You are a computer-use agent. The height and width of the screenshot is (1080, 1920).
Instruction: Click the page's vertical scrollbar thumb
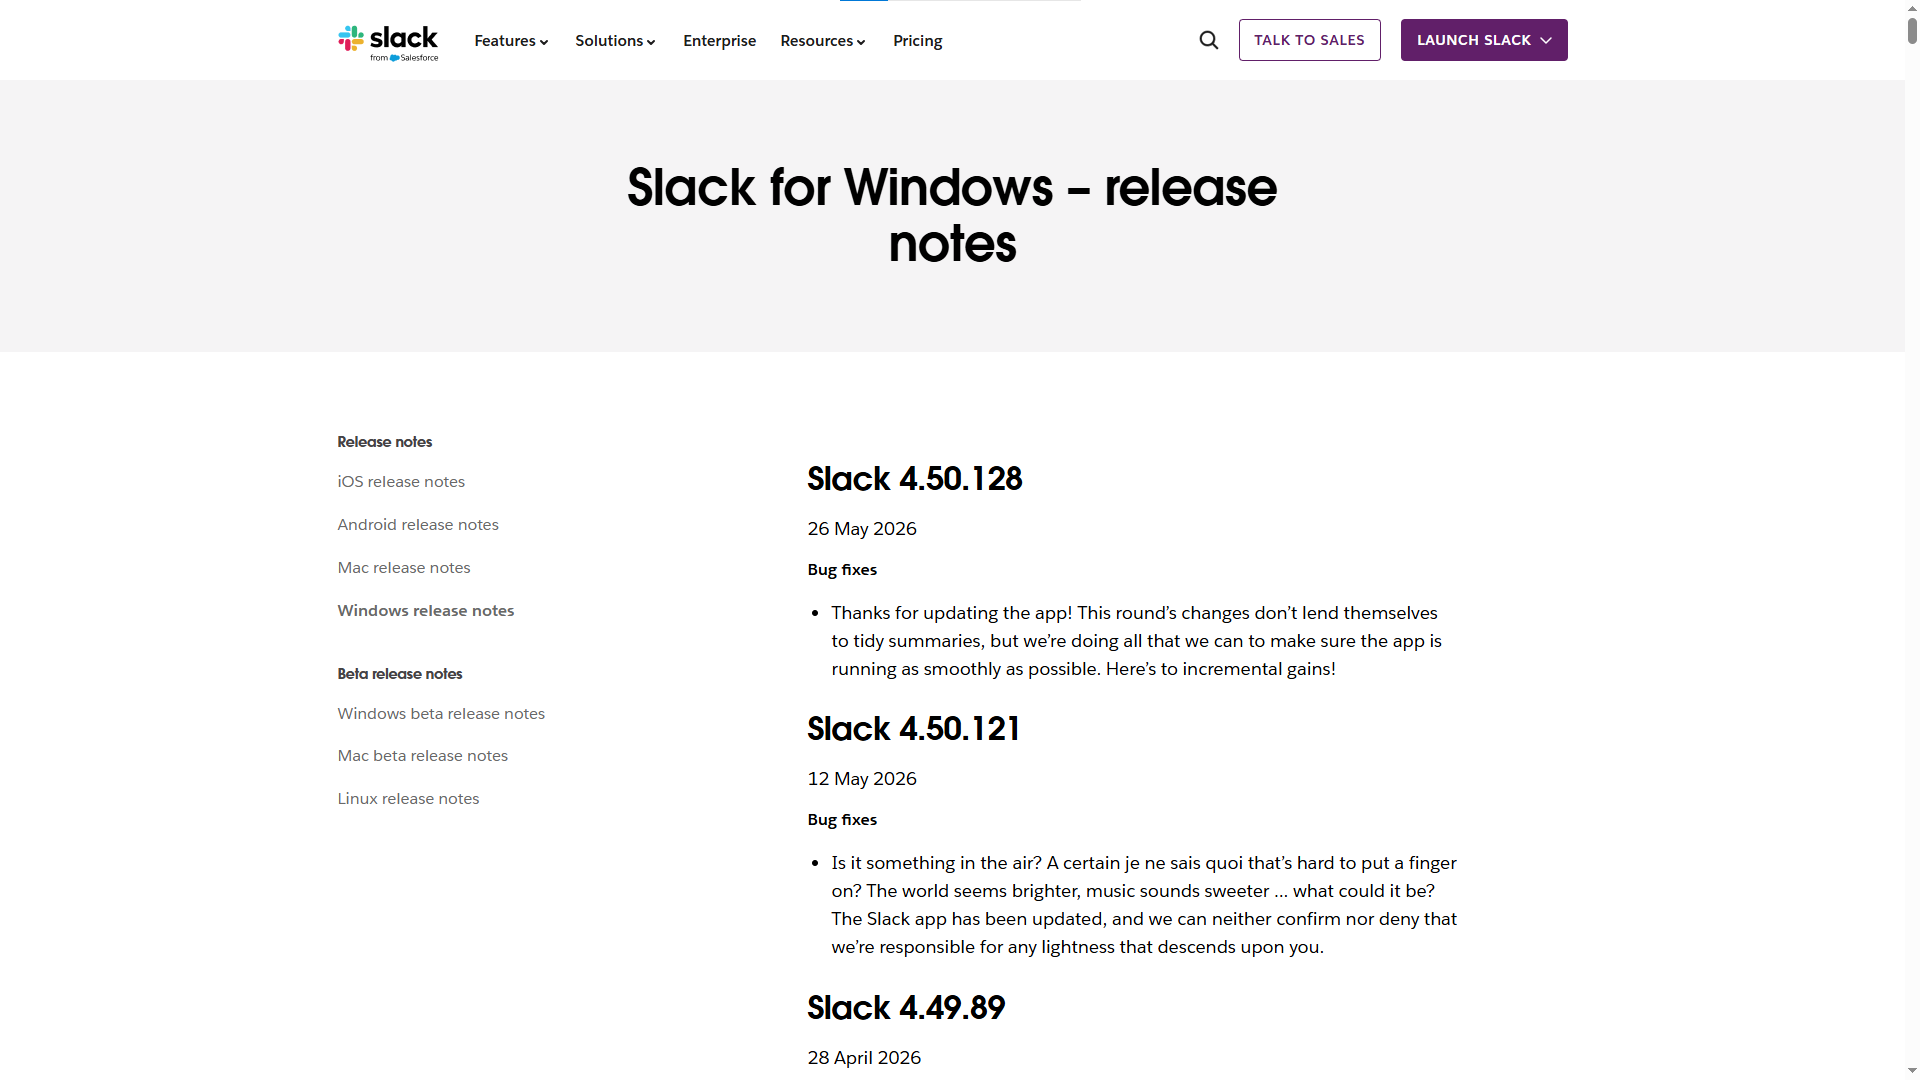pyautogui.click(x=1912, y=30)
